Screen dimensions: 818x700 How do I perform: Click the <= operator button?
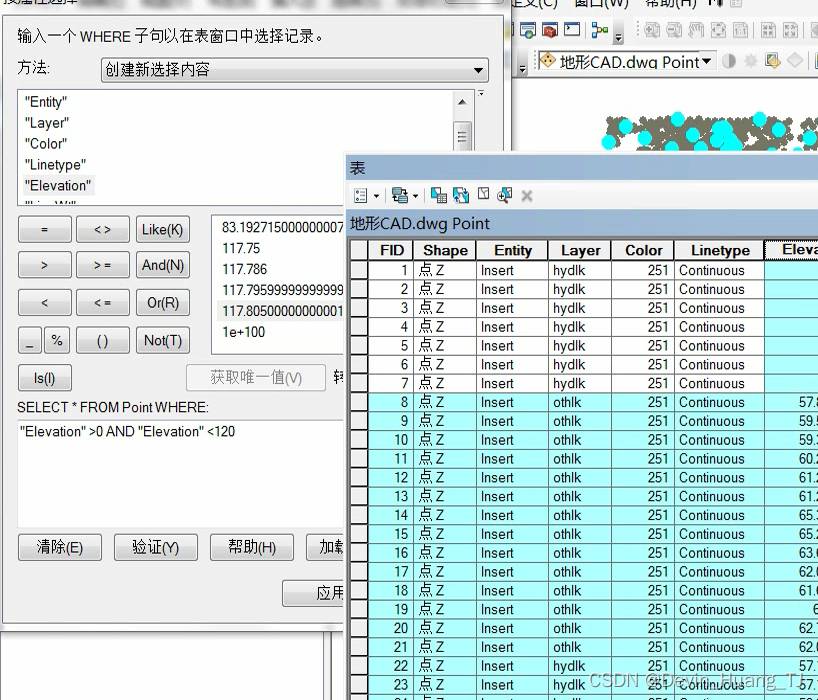click(103, 303)
